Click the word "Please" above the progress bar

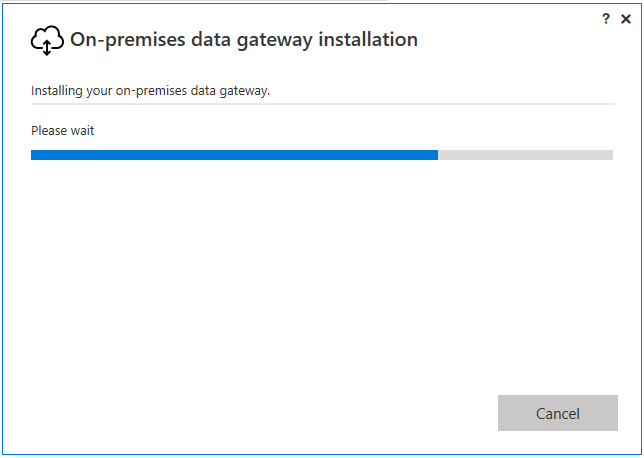(49, 130)
